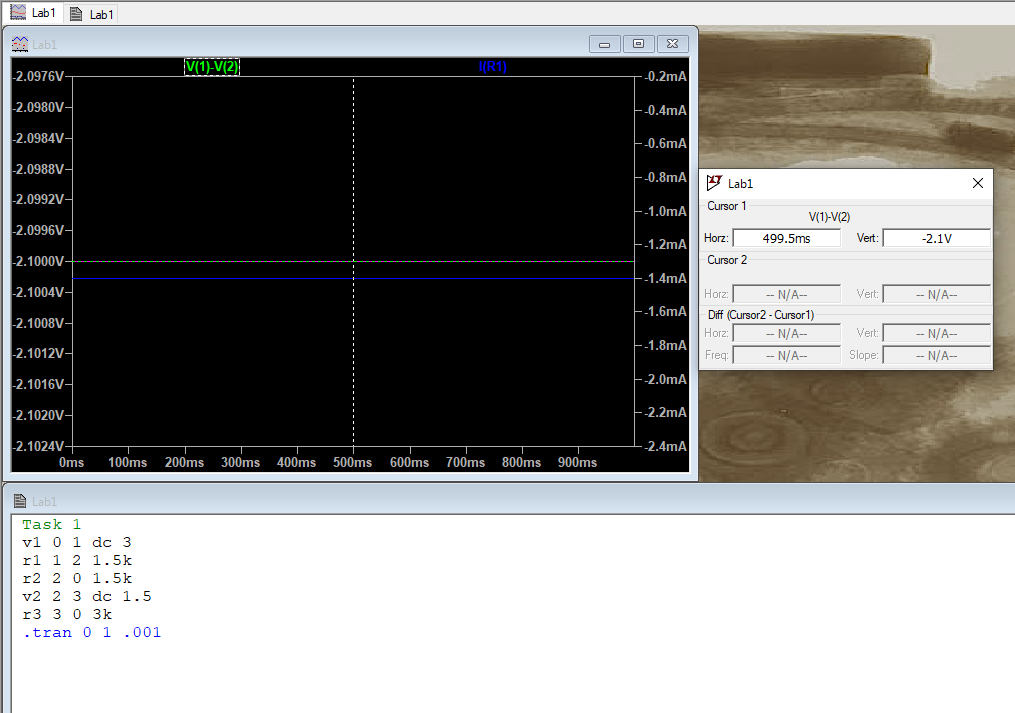
Task: Click the 'r2 2 0 1.5k' netlist line
Action: [77, 578]
